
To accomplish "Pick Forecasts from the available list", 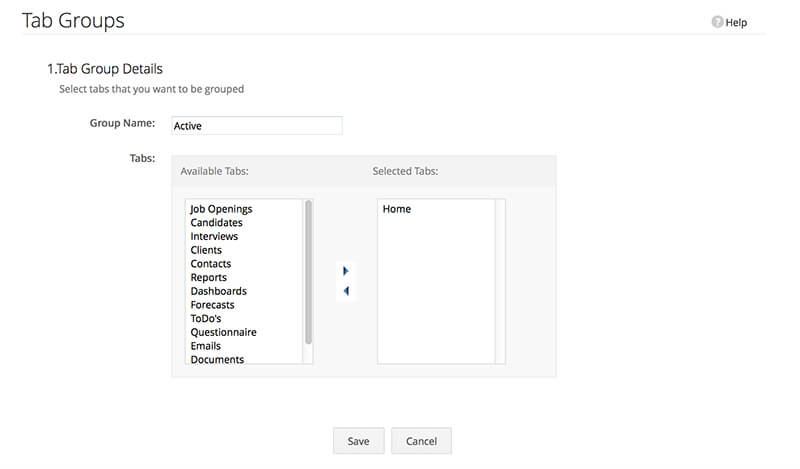I will (212, 305).
